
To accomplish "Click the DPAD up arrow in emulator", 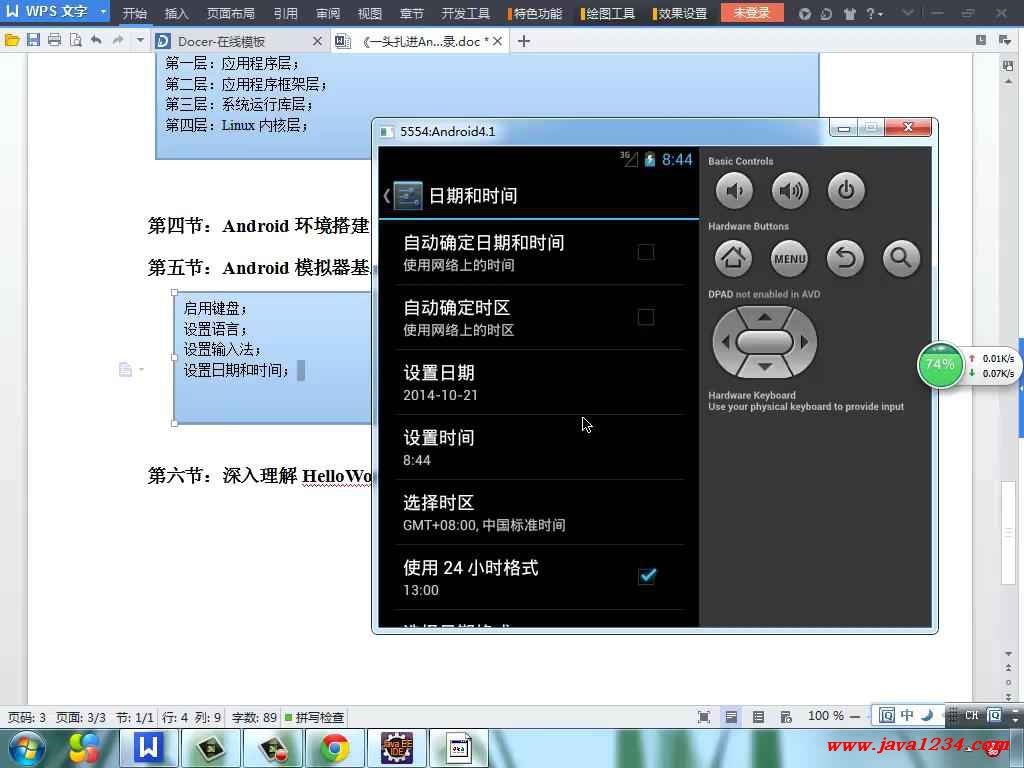I will click(765, 317).
